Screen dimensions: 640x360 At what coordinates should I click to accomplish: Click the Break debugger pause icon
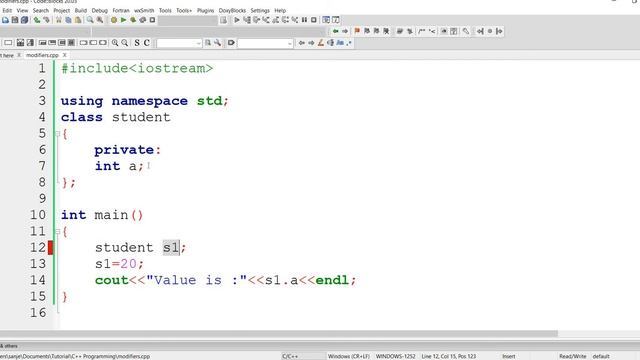click(304, 20)
